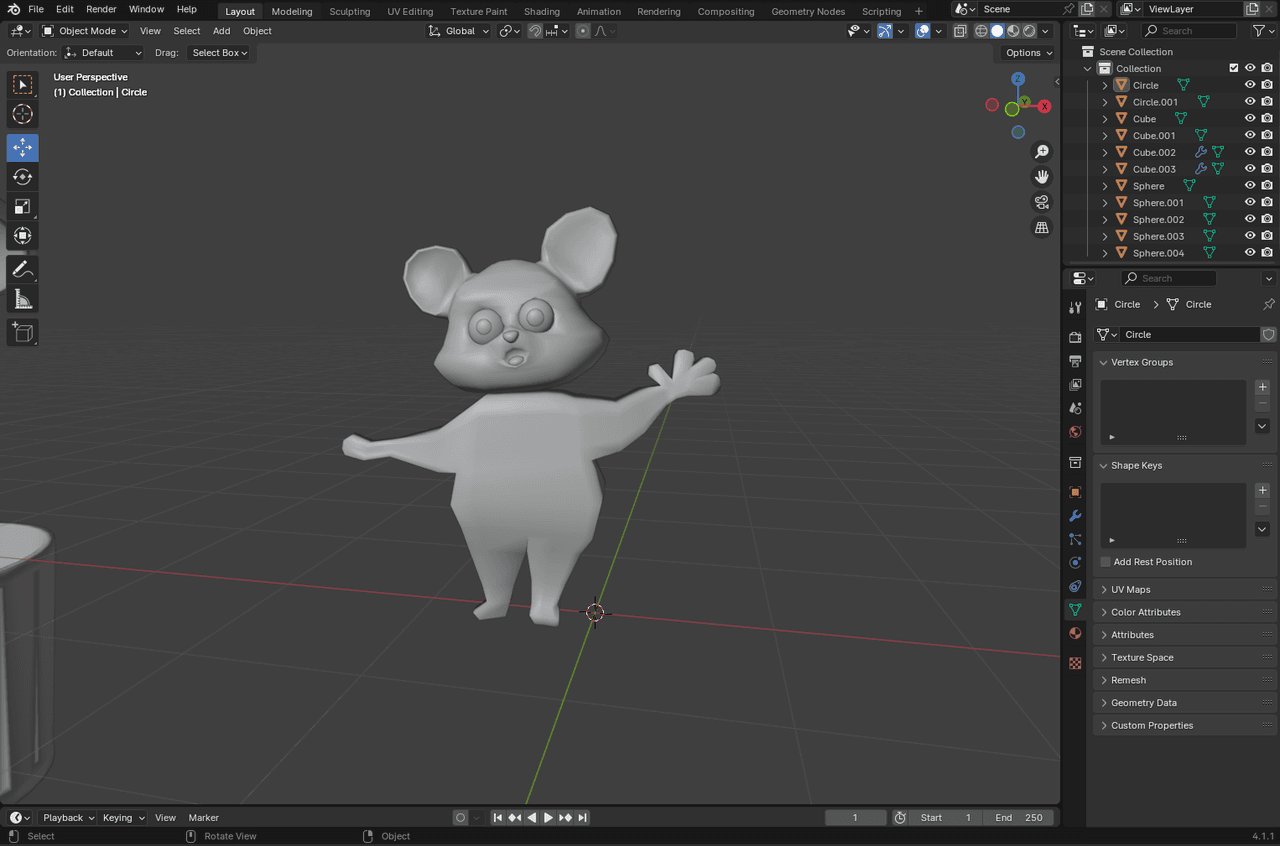Screen dimensions: 1280x846
Task: Expand the UV Maps panel
Action: click(1130, 590)
